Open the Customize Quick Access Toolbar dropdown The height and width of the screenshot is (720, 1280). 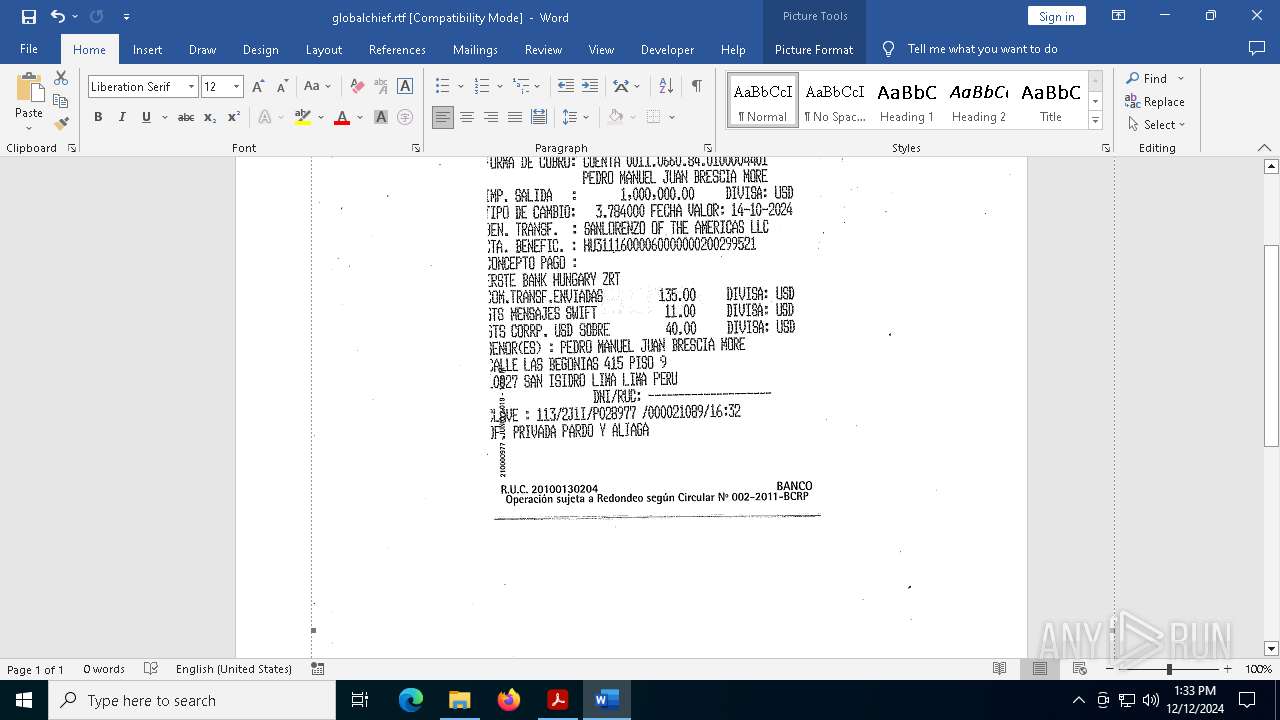[126, 16]
